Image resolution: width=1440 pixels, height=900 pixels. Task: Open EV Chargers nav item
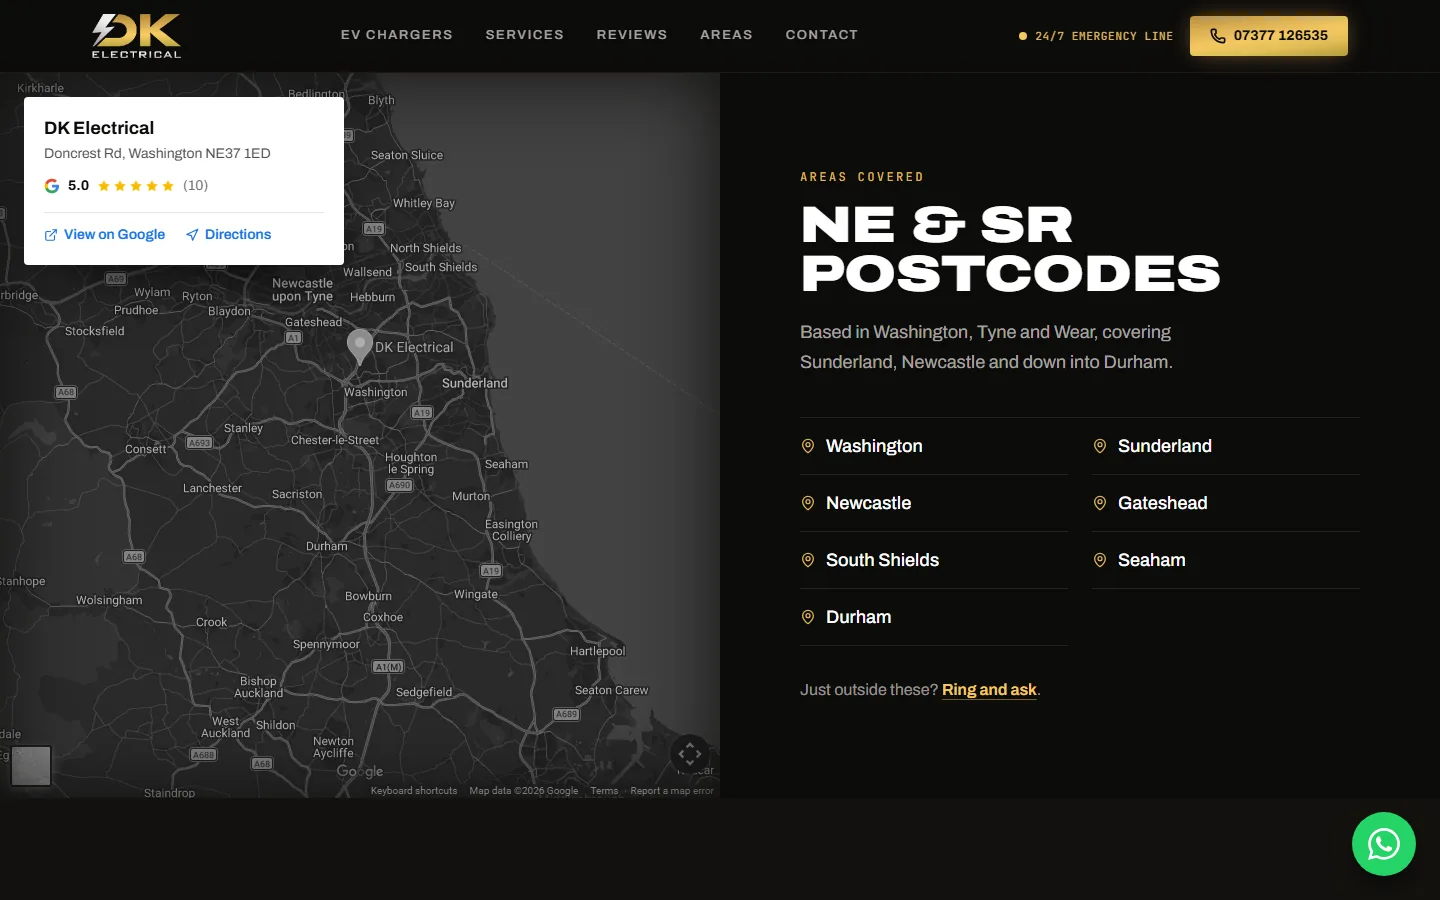(397, 35)
